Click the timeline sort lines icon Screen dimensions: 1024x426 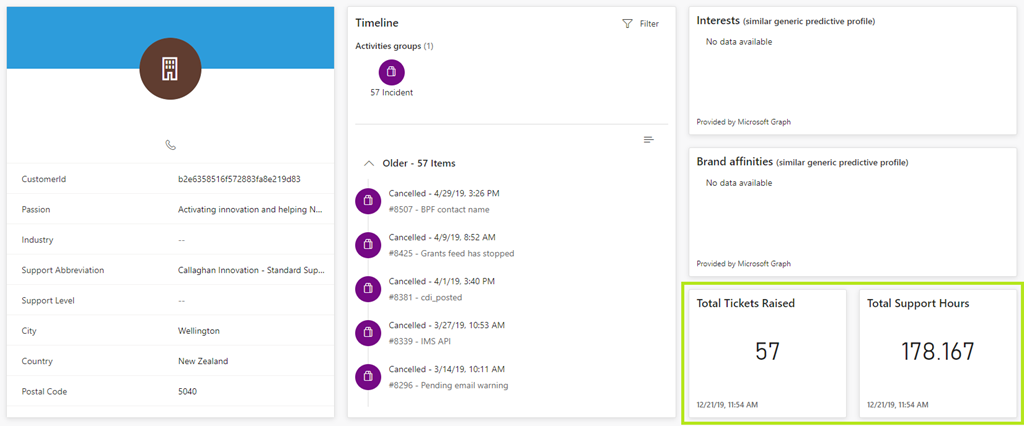[x=649, y=139]
